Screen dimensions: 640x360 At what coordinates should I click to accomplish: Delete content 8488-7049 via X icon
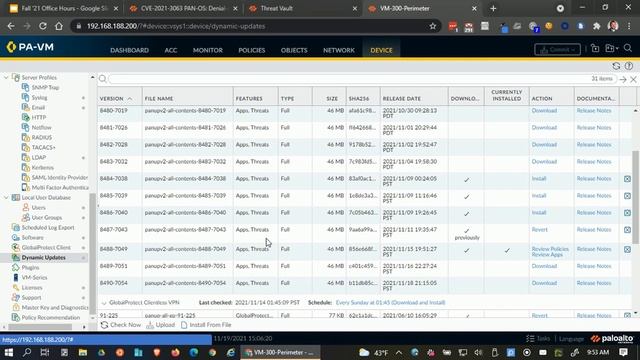627,249
